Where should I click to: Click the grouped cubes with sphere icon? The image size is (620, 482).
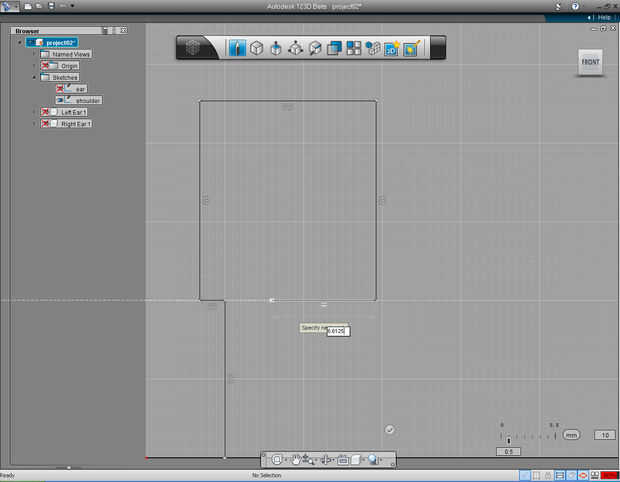372,49
